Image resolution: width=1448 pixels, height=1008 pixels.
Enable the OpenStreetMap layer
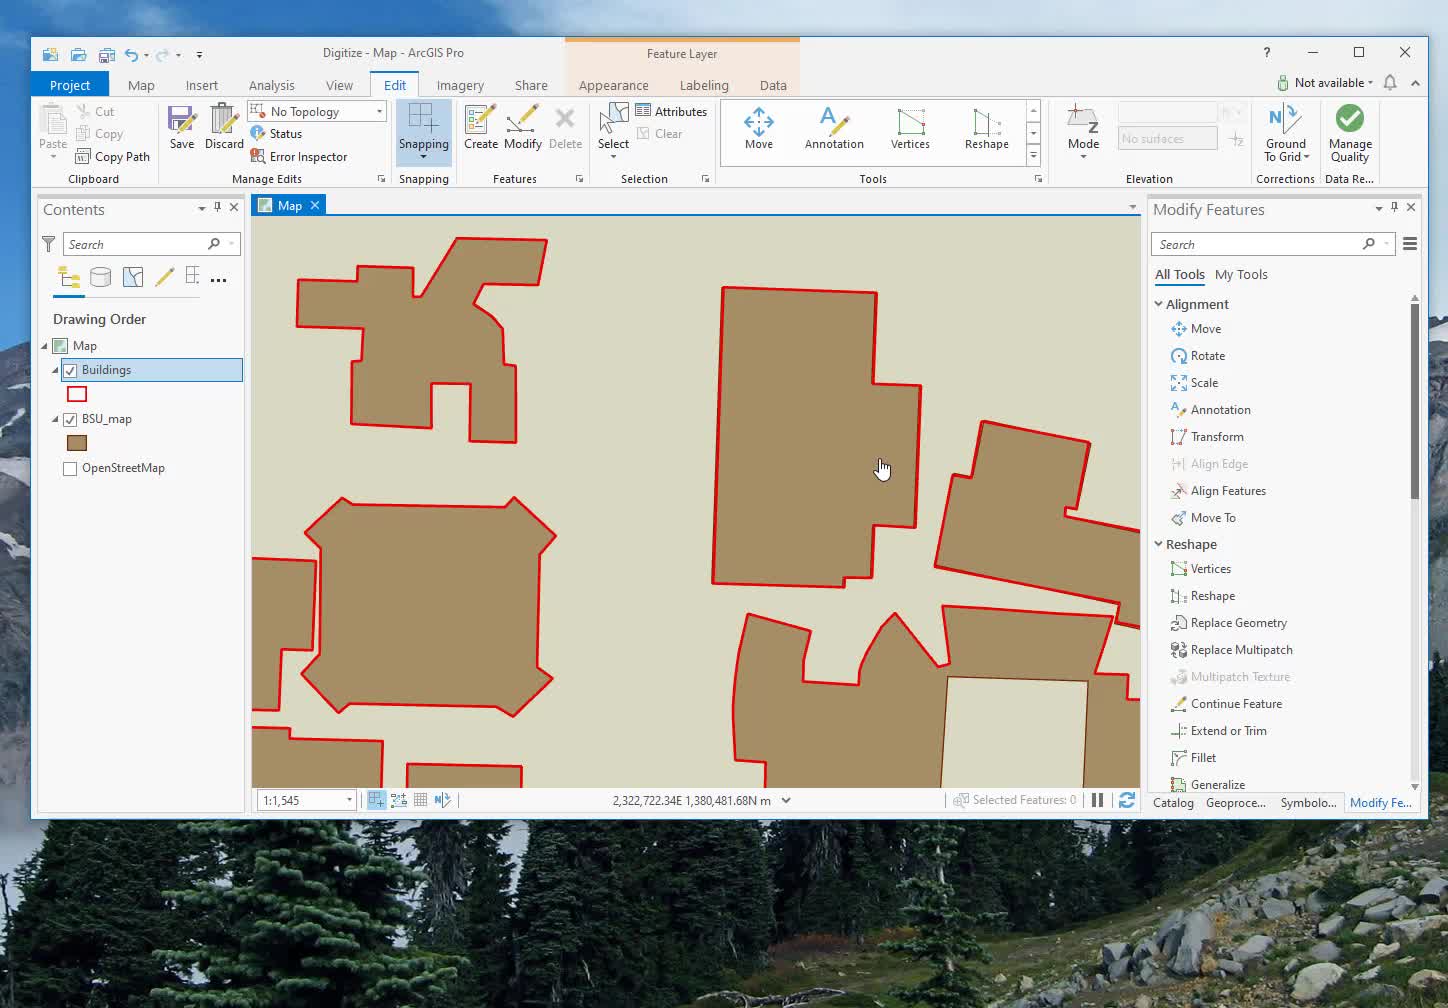(69, 468)
